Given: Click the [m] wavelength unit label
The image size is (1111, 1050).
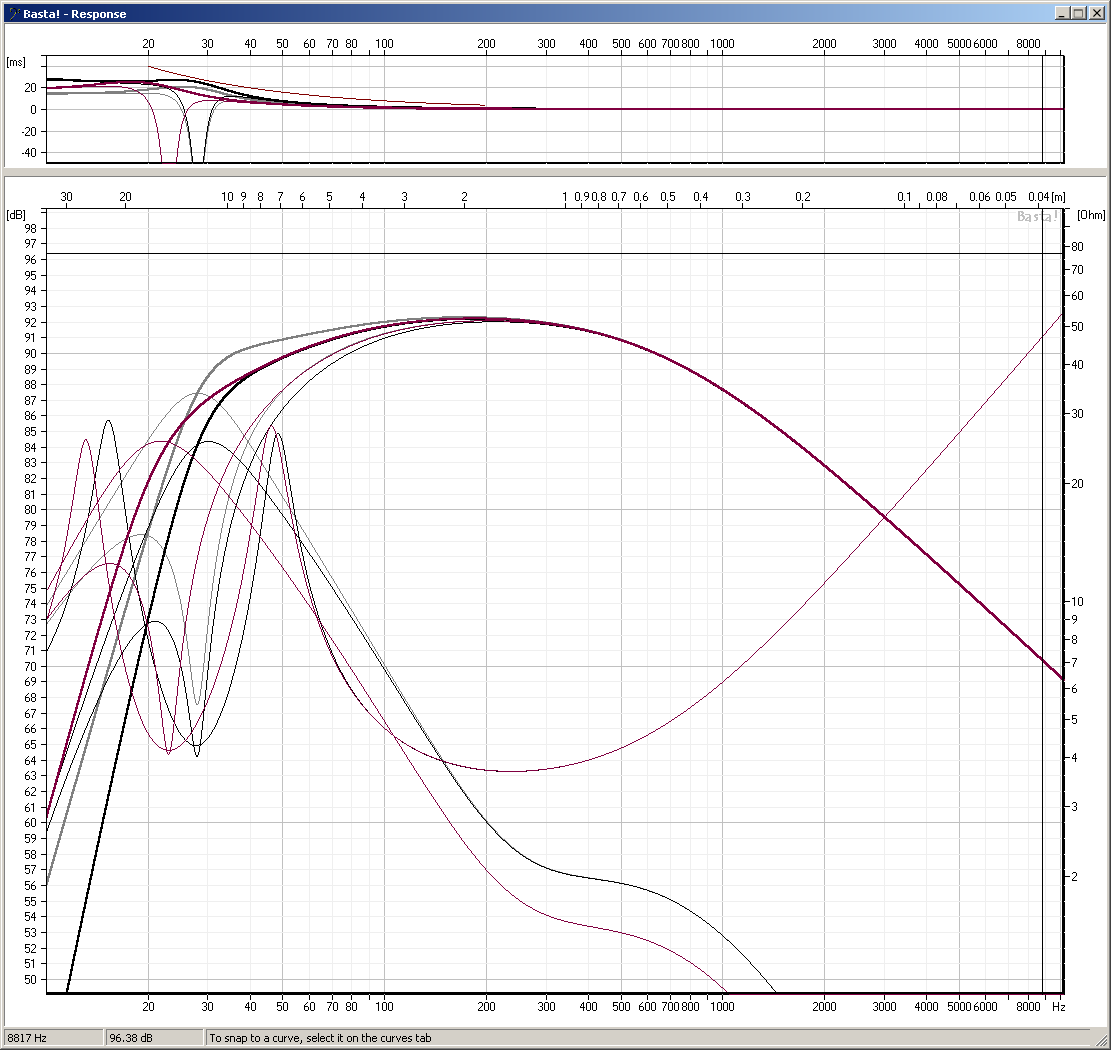Looking at the screenshot, I should [1058, 197].
